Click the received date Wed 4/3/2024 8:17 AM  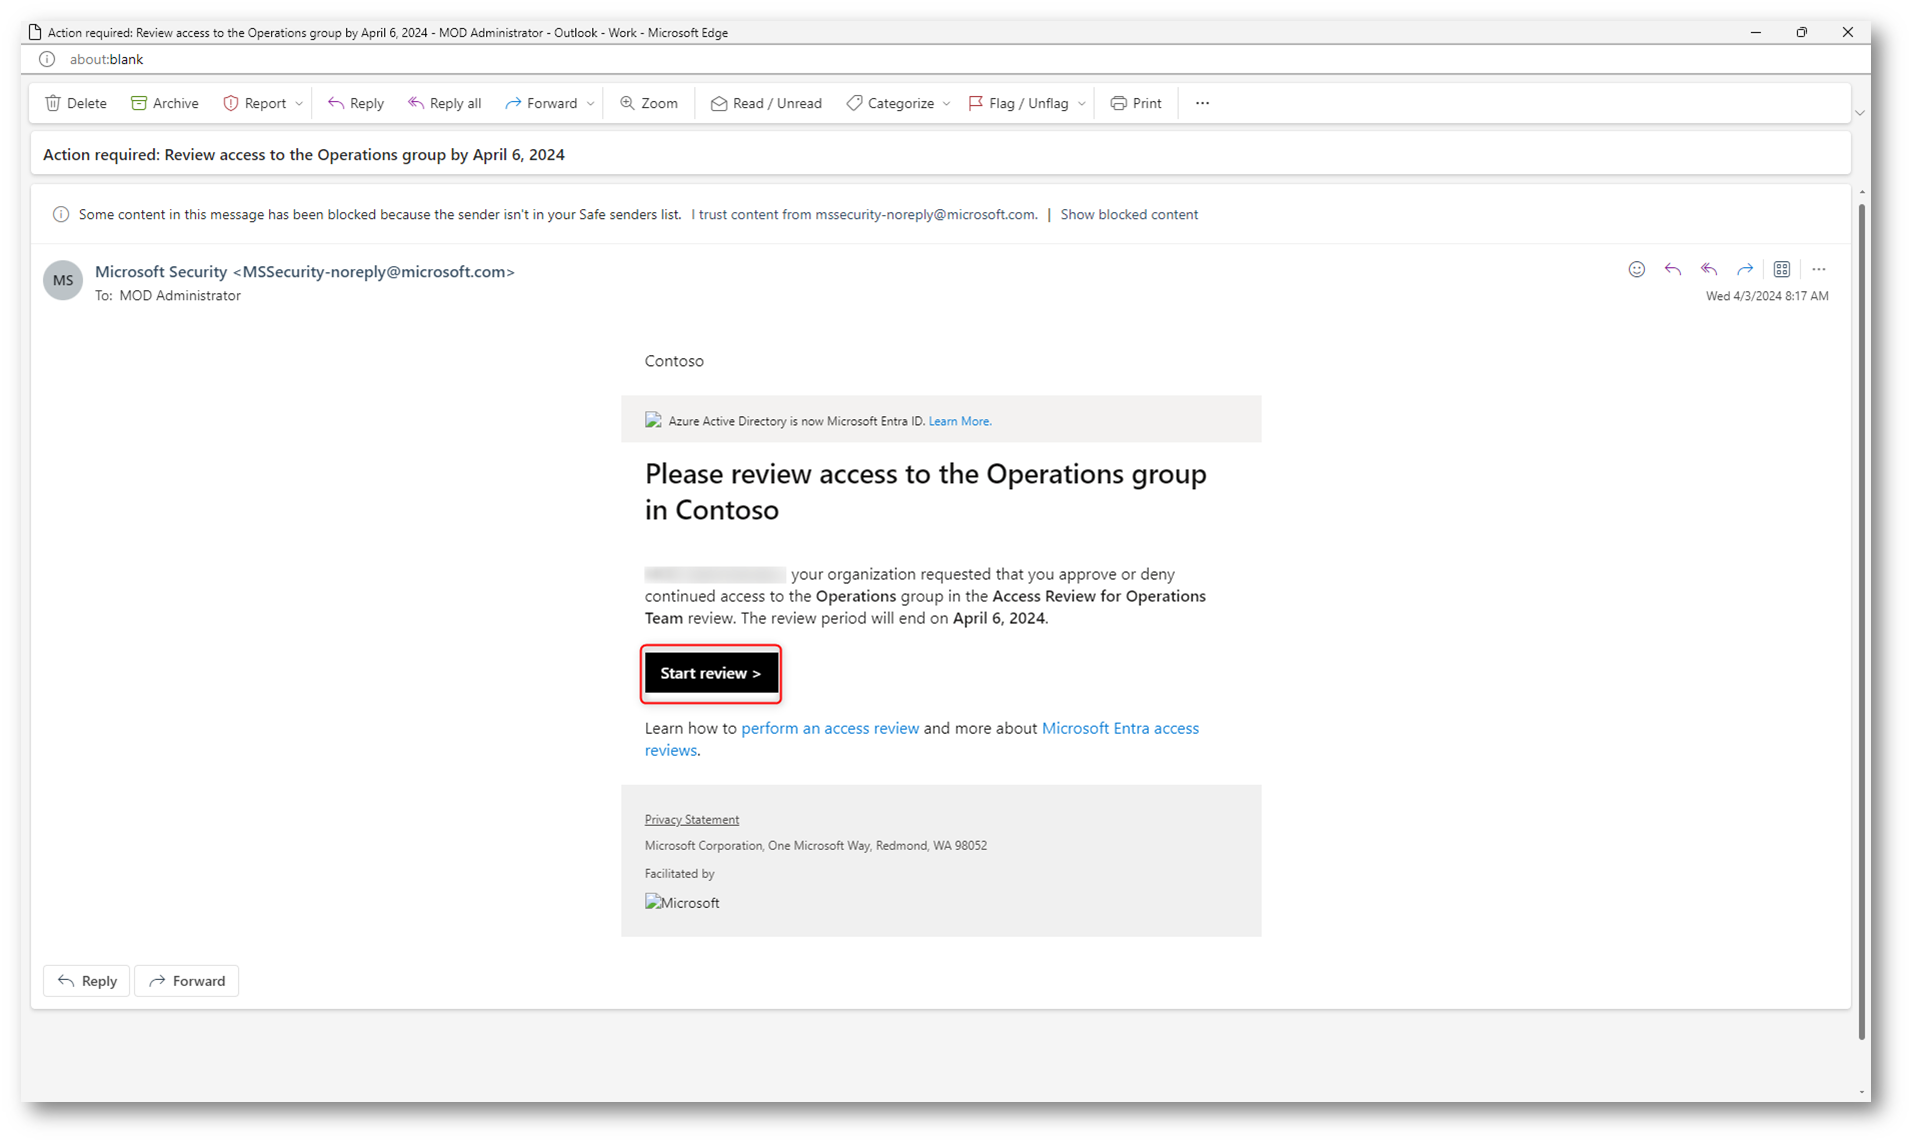[x=1767, y=296]
